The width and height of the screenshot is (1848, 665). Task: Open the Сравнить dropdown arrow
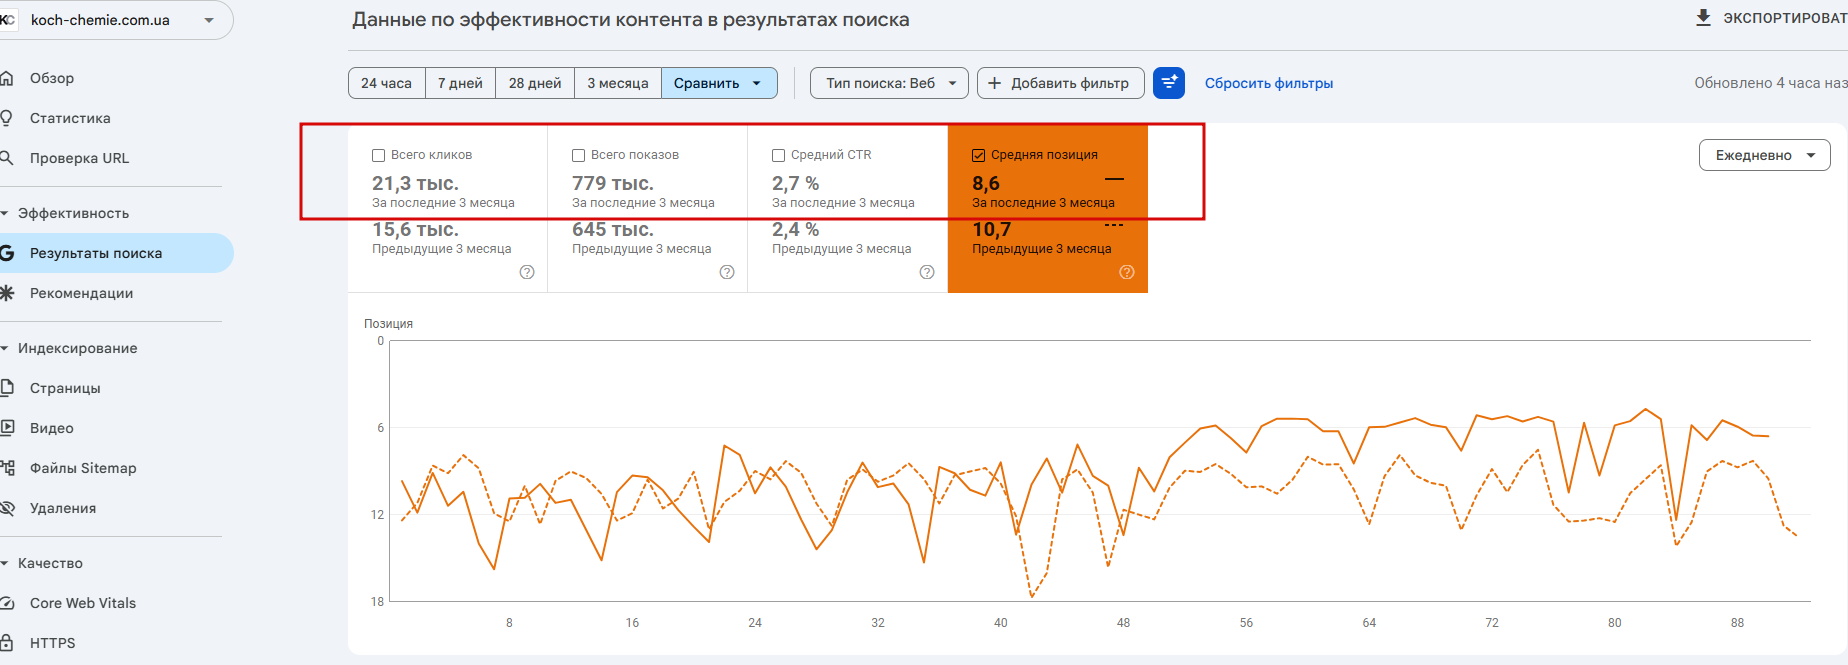pos(757,83)
